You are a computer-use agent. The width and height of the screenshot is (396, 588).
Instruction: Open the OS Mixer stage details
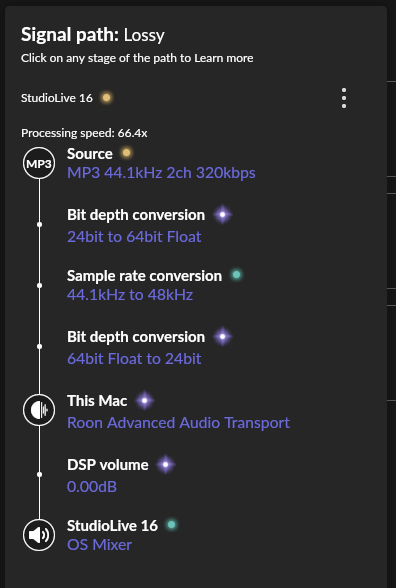(99, 545)
